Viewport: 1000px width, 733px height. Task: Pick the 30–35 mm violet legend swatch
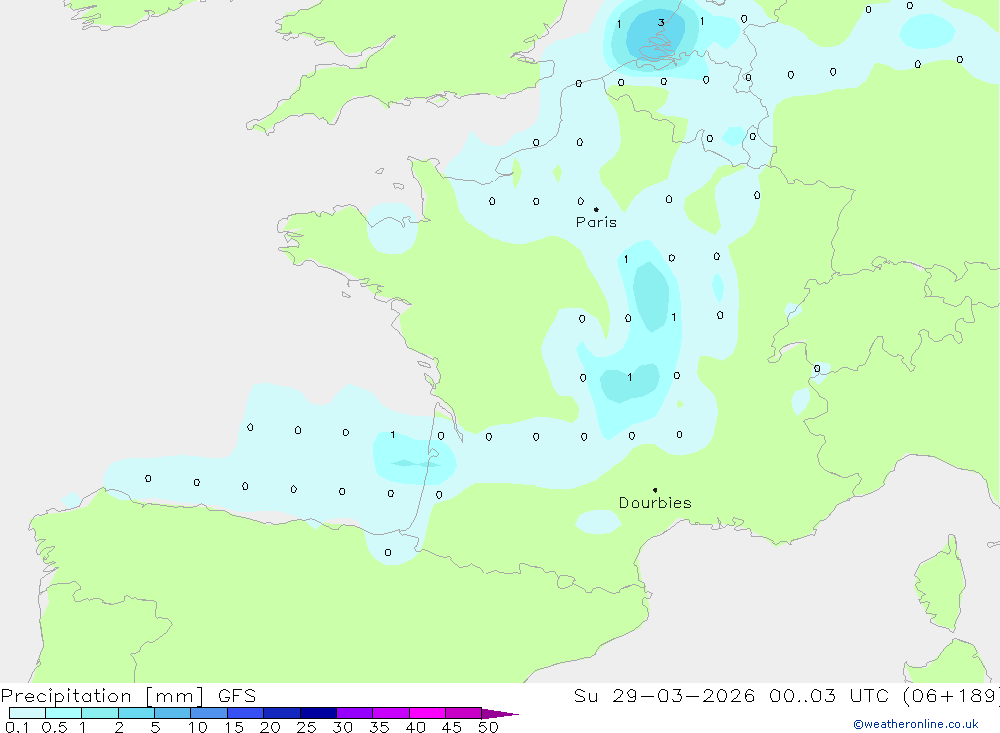pos(354,713)
